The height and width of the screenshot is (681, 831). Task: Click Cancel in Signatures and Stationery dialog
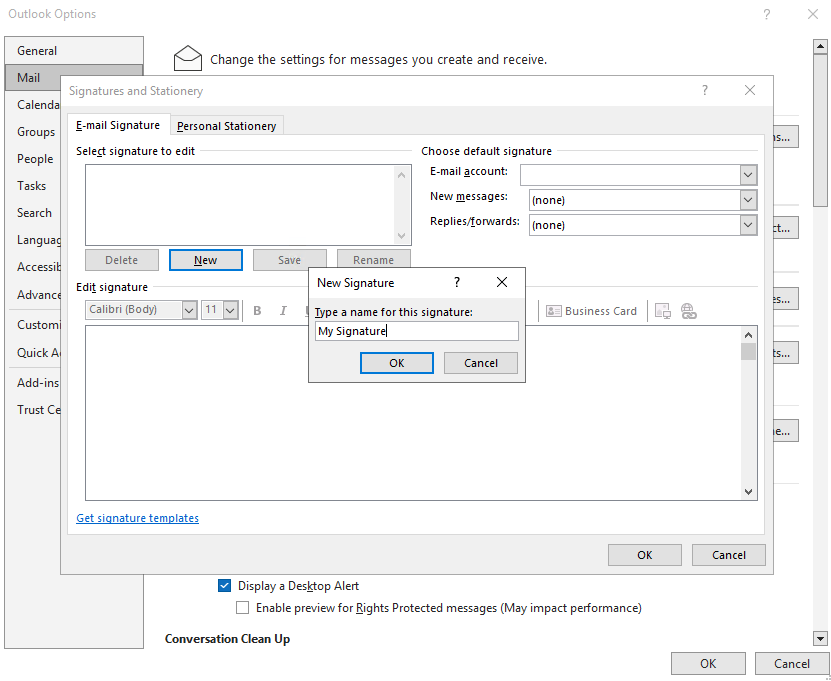tap(729, 555)
